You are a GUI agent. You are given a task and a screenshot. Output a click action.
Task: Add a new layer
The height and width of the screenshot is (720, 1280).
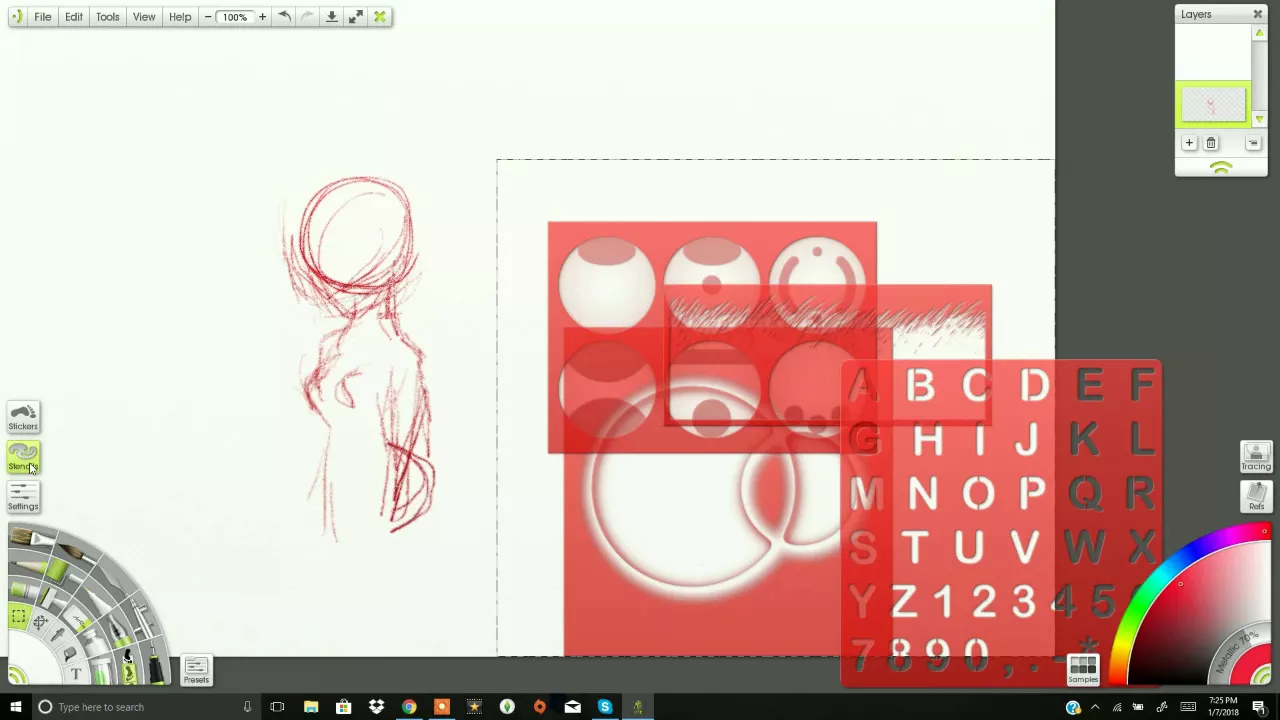(1189, 143)
